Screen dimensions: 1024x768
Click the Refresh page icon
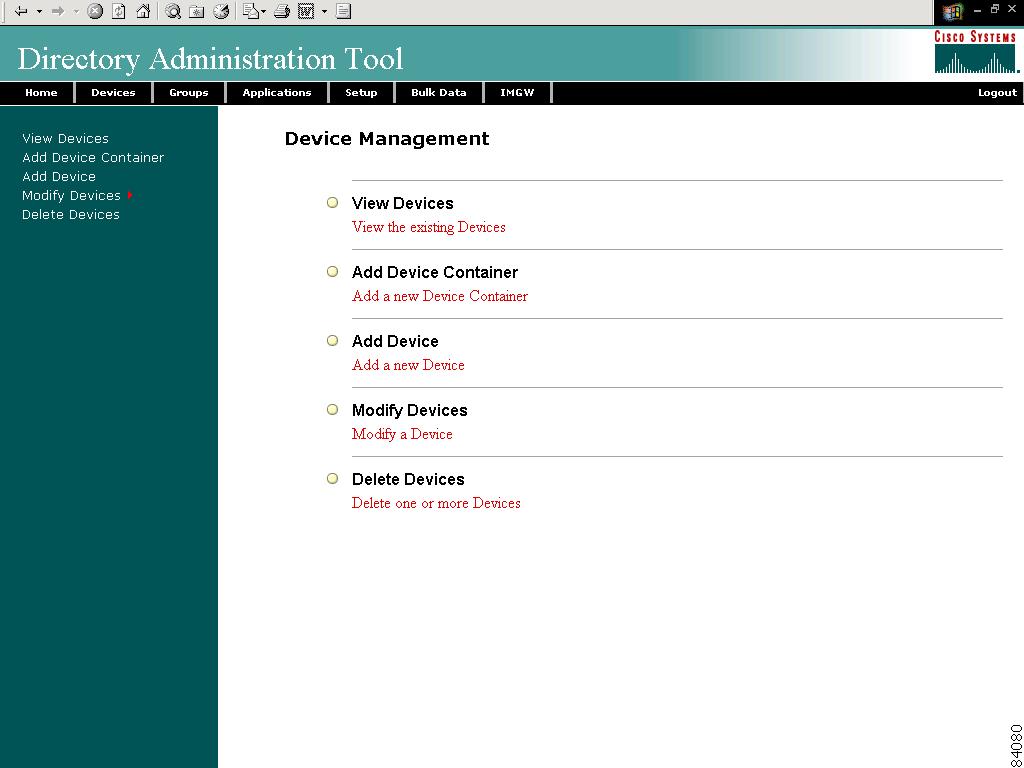[x=119, y=11]
